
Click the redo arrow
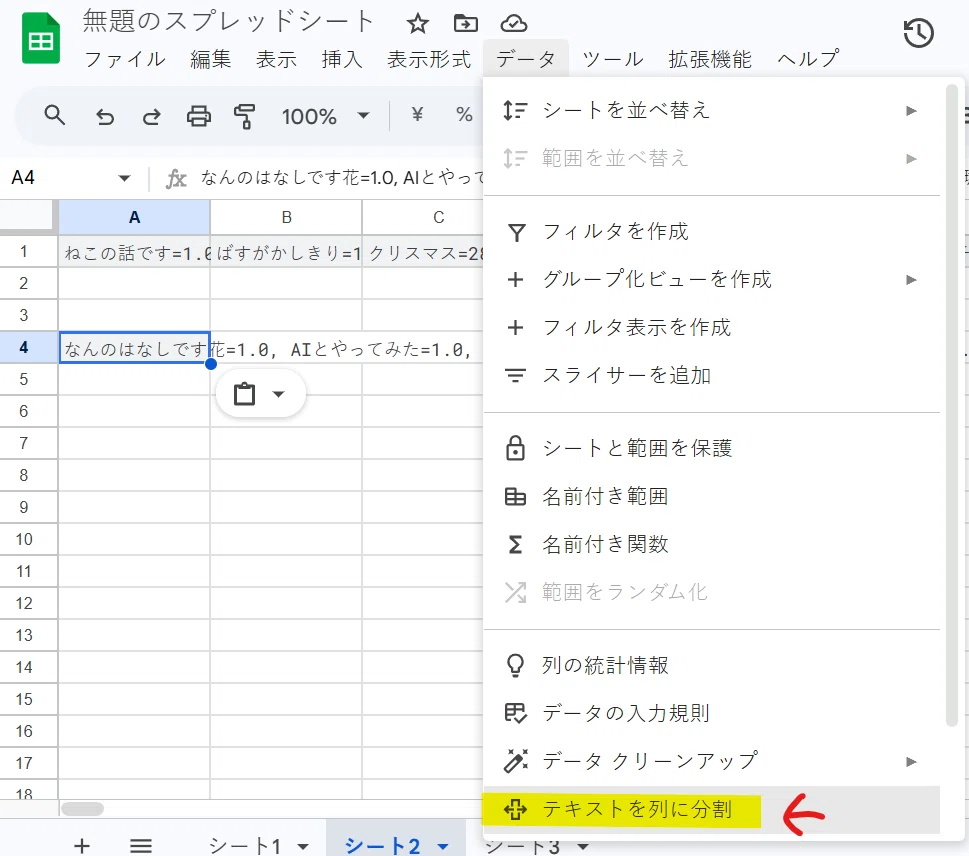point(151,116)
